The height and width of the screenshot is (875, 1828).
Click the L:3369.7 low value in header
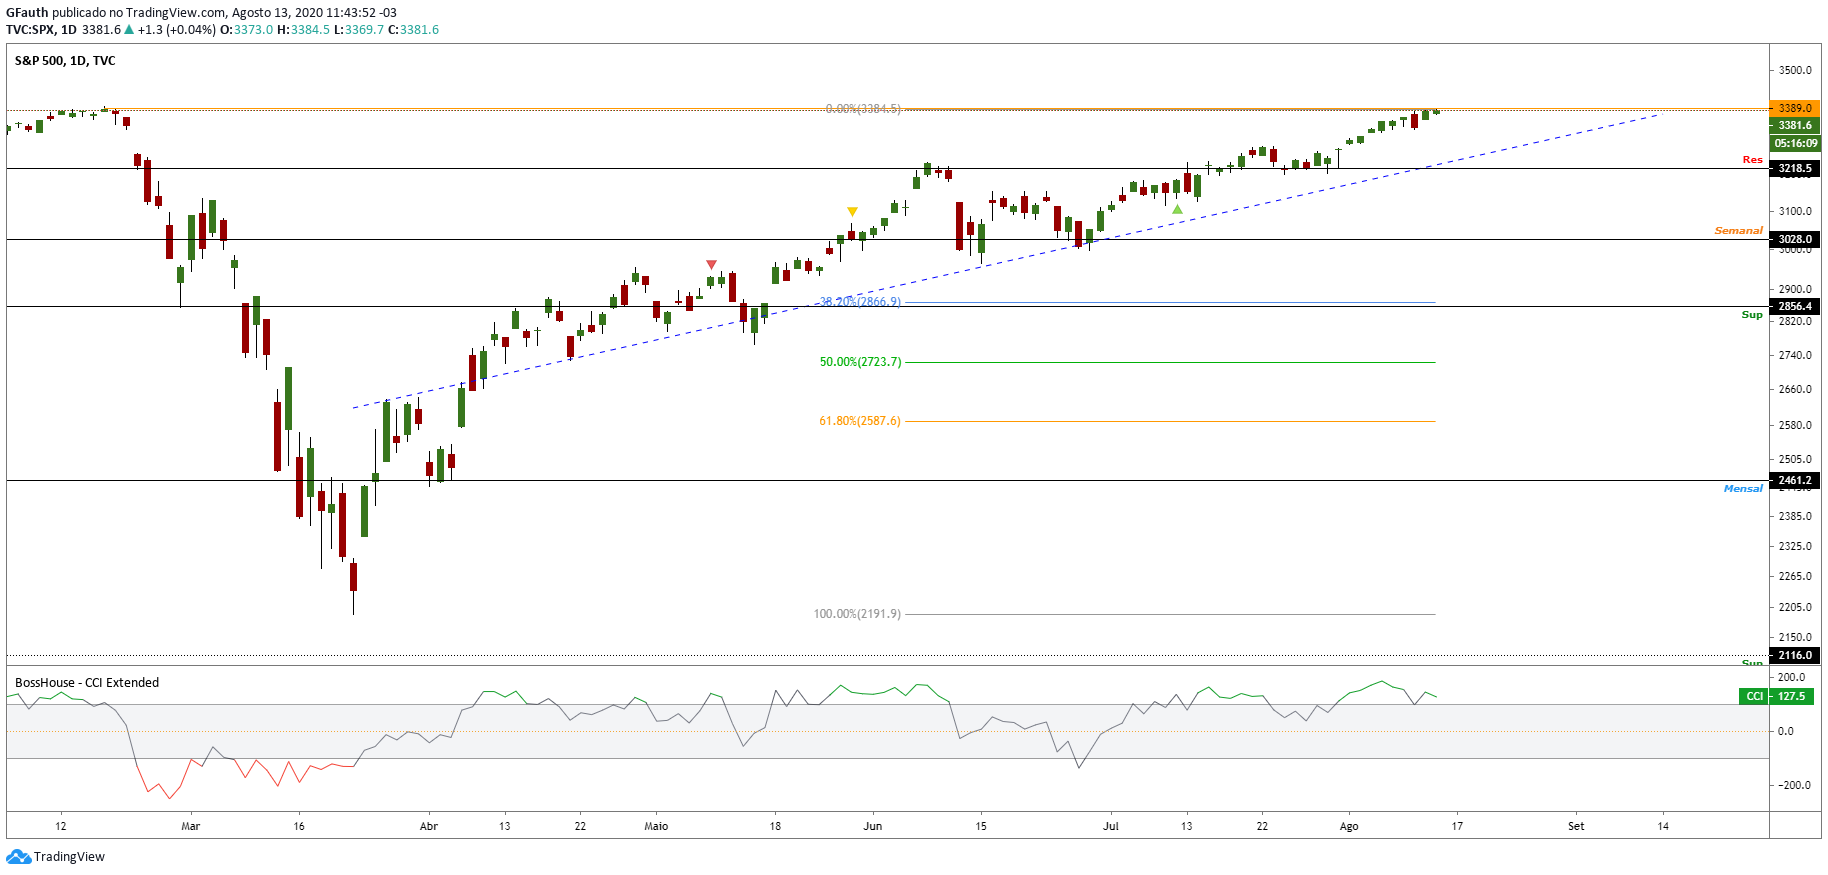(358, 30)
